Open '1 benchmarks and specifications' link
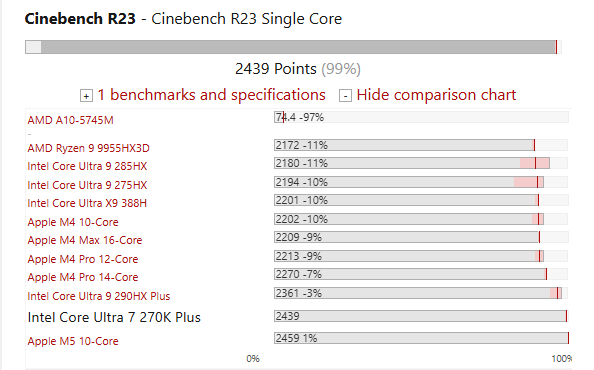 click(x=211, y=95)
